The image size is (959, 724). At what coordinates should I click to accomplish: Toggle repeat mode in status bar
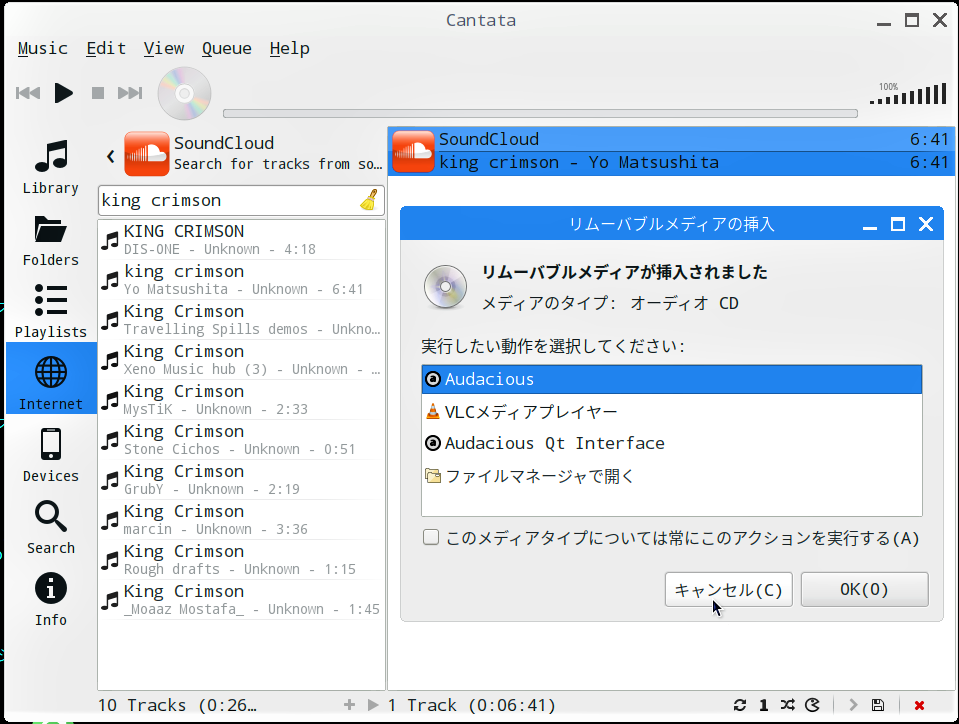740,705
